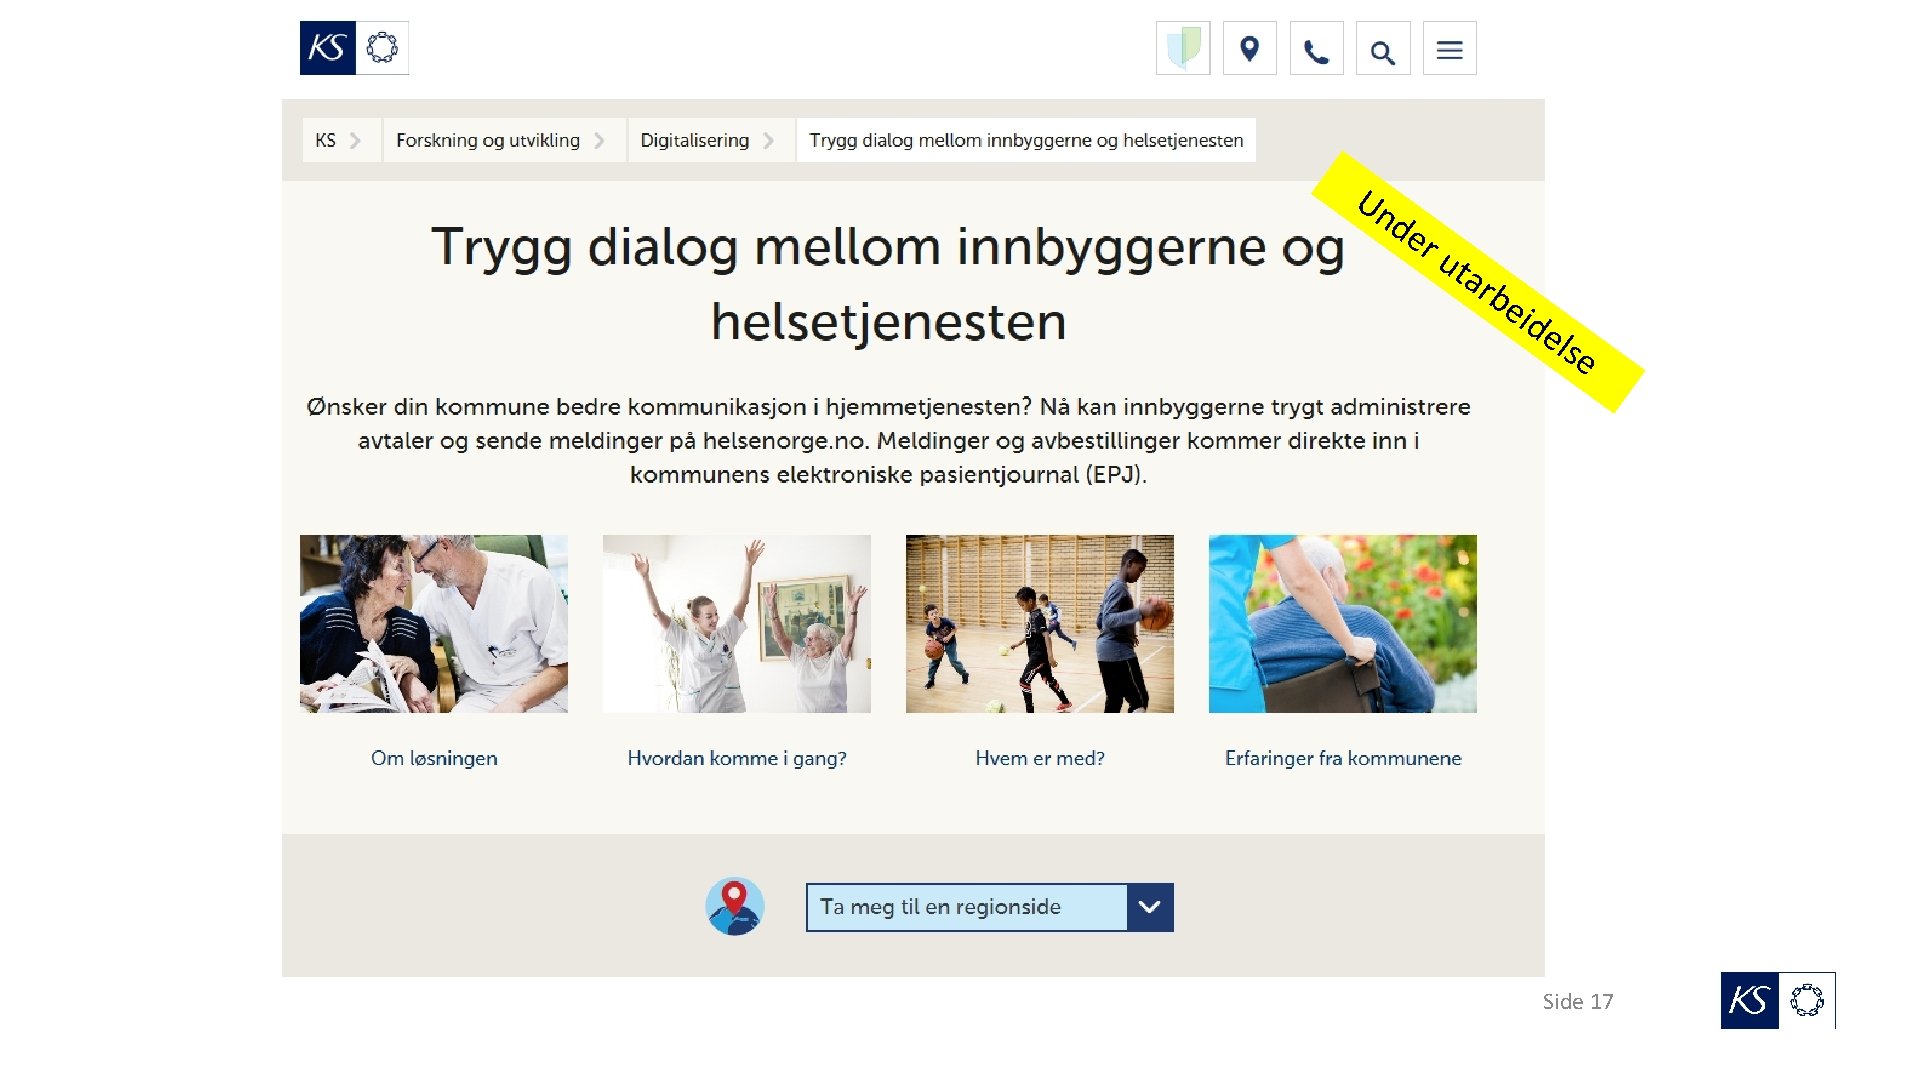Click the KS logo in the header
Image resolution: width=1920 pixels, height=1080 pixels.
click(354, 48)
